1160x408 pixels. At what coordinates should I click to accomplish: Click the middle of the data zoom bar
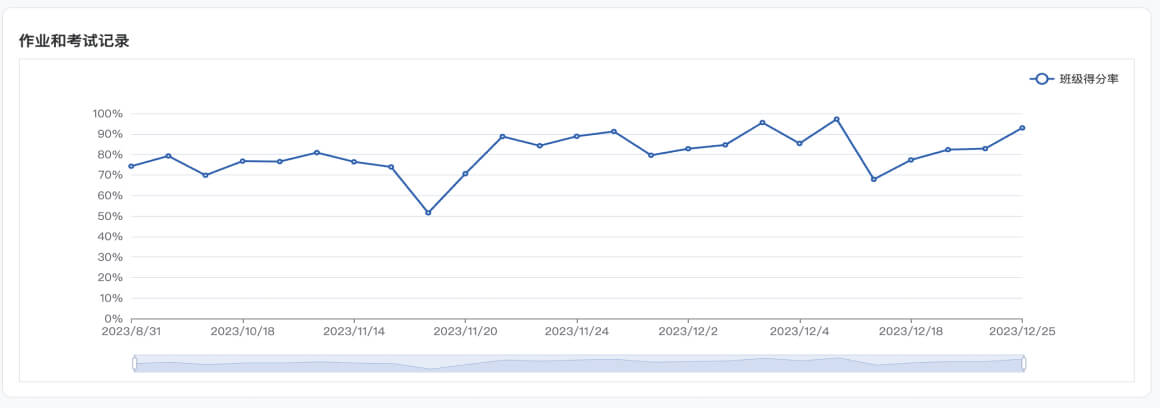579,364
